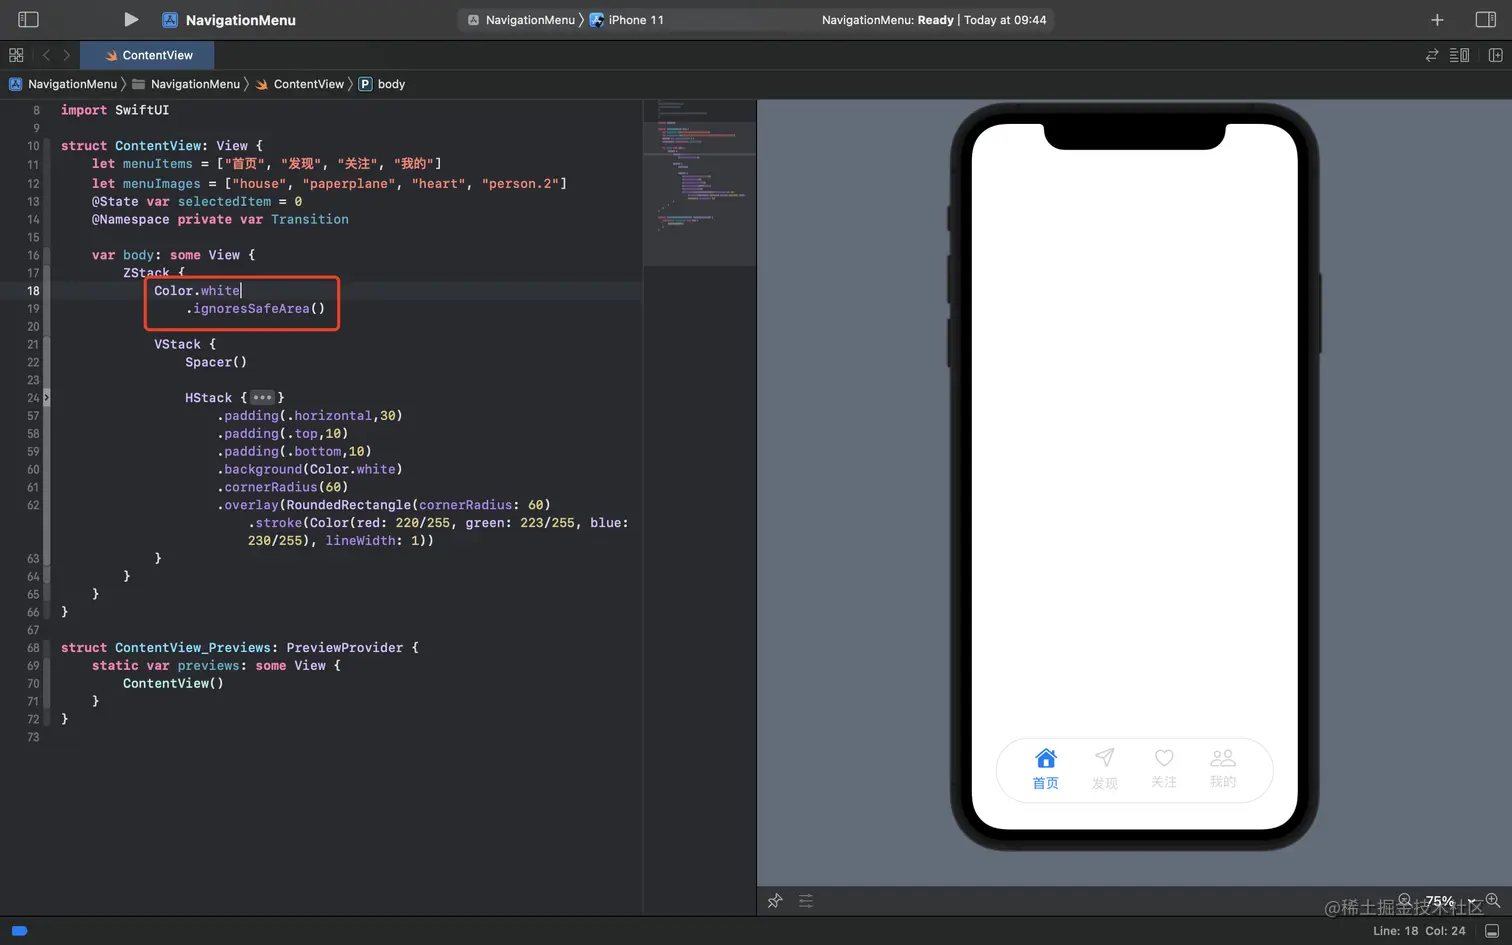Open NavigationMenu project in jump bar
The height and width of the screenshot is (945, 1512).
64,84
